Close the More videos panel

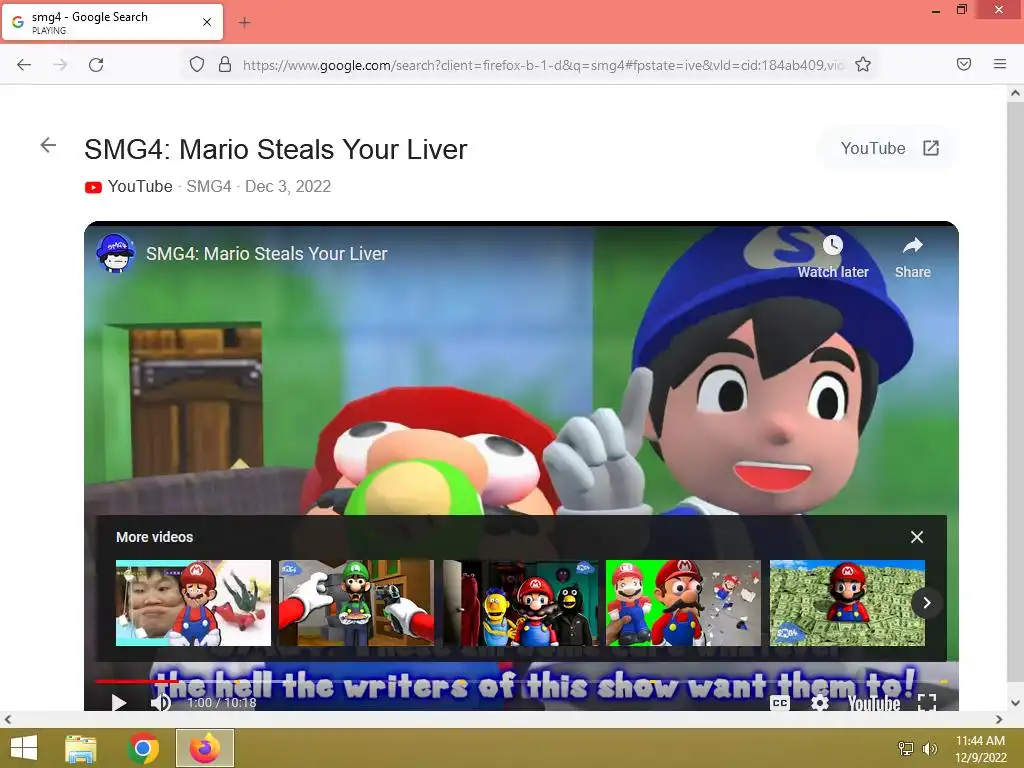(917, 537)
